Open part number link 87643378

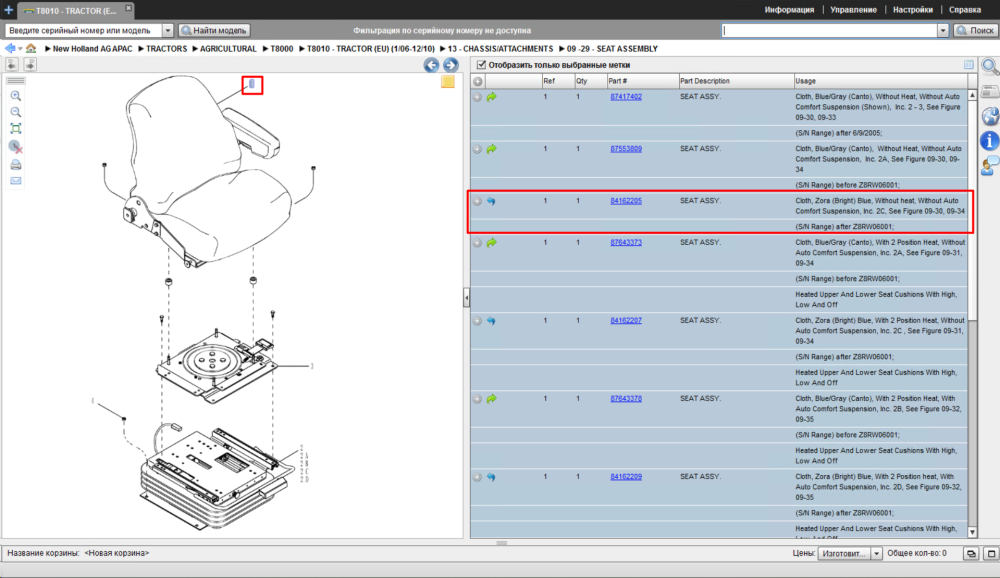(626, 399)
